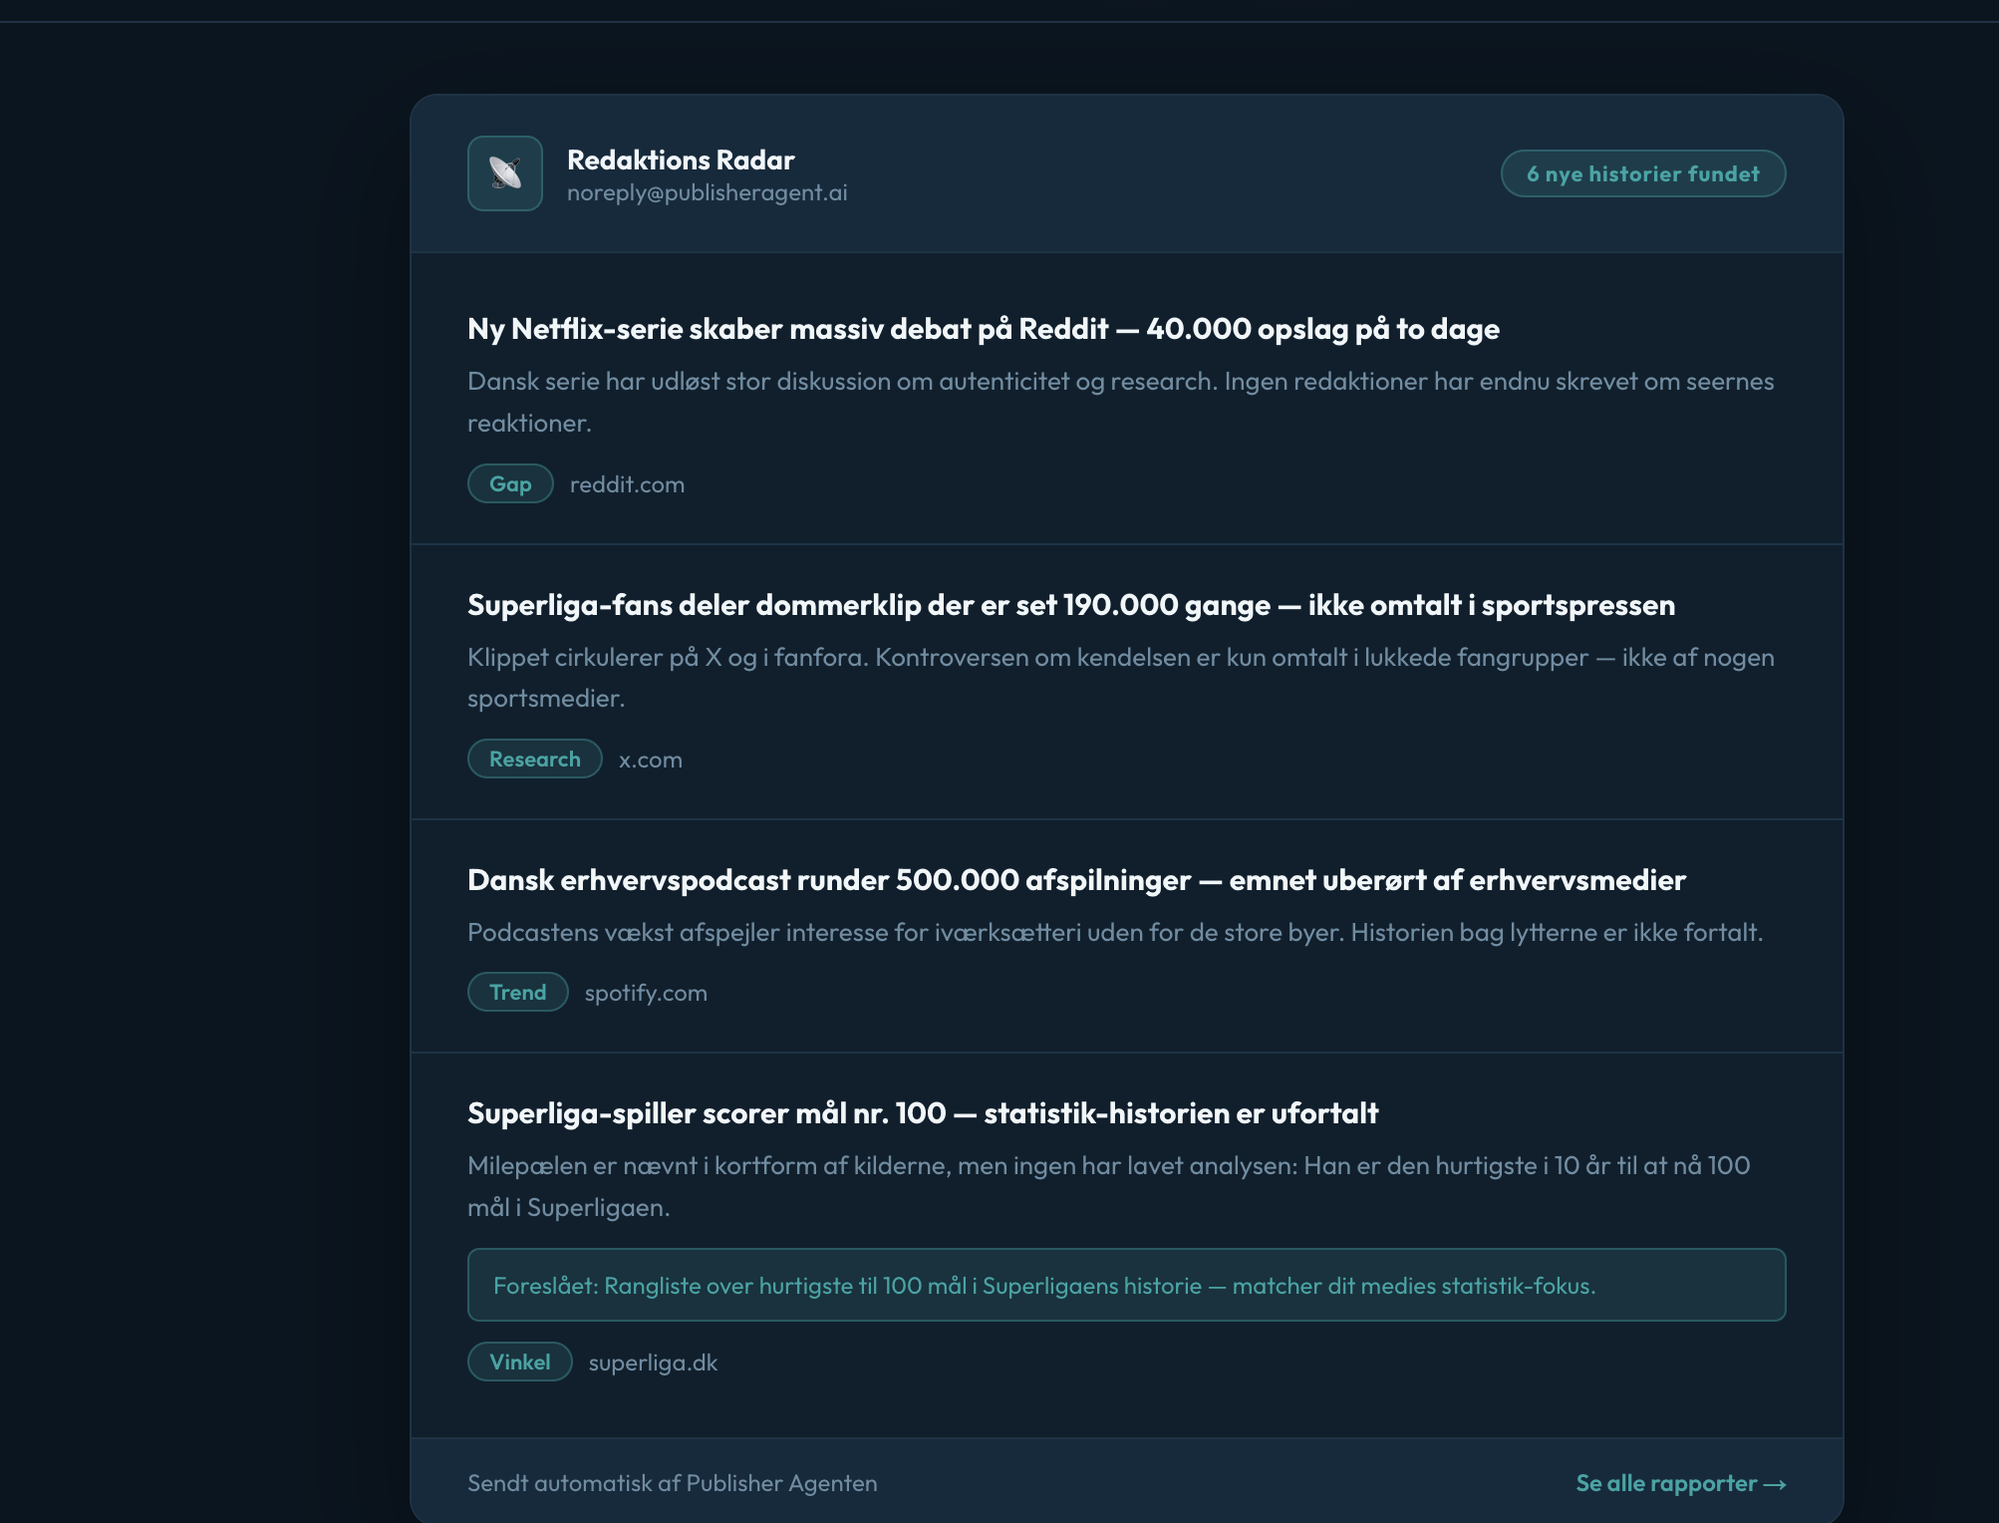Visit the x.com source link
This screenshot has width=1999, height=1523.
pyautogui.click(x=650, y=759)
